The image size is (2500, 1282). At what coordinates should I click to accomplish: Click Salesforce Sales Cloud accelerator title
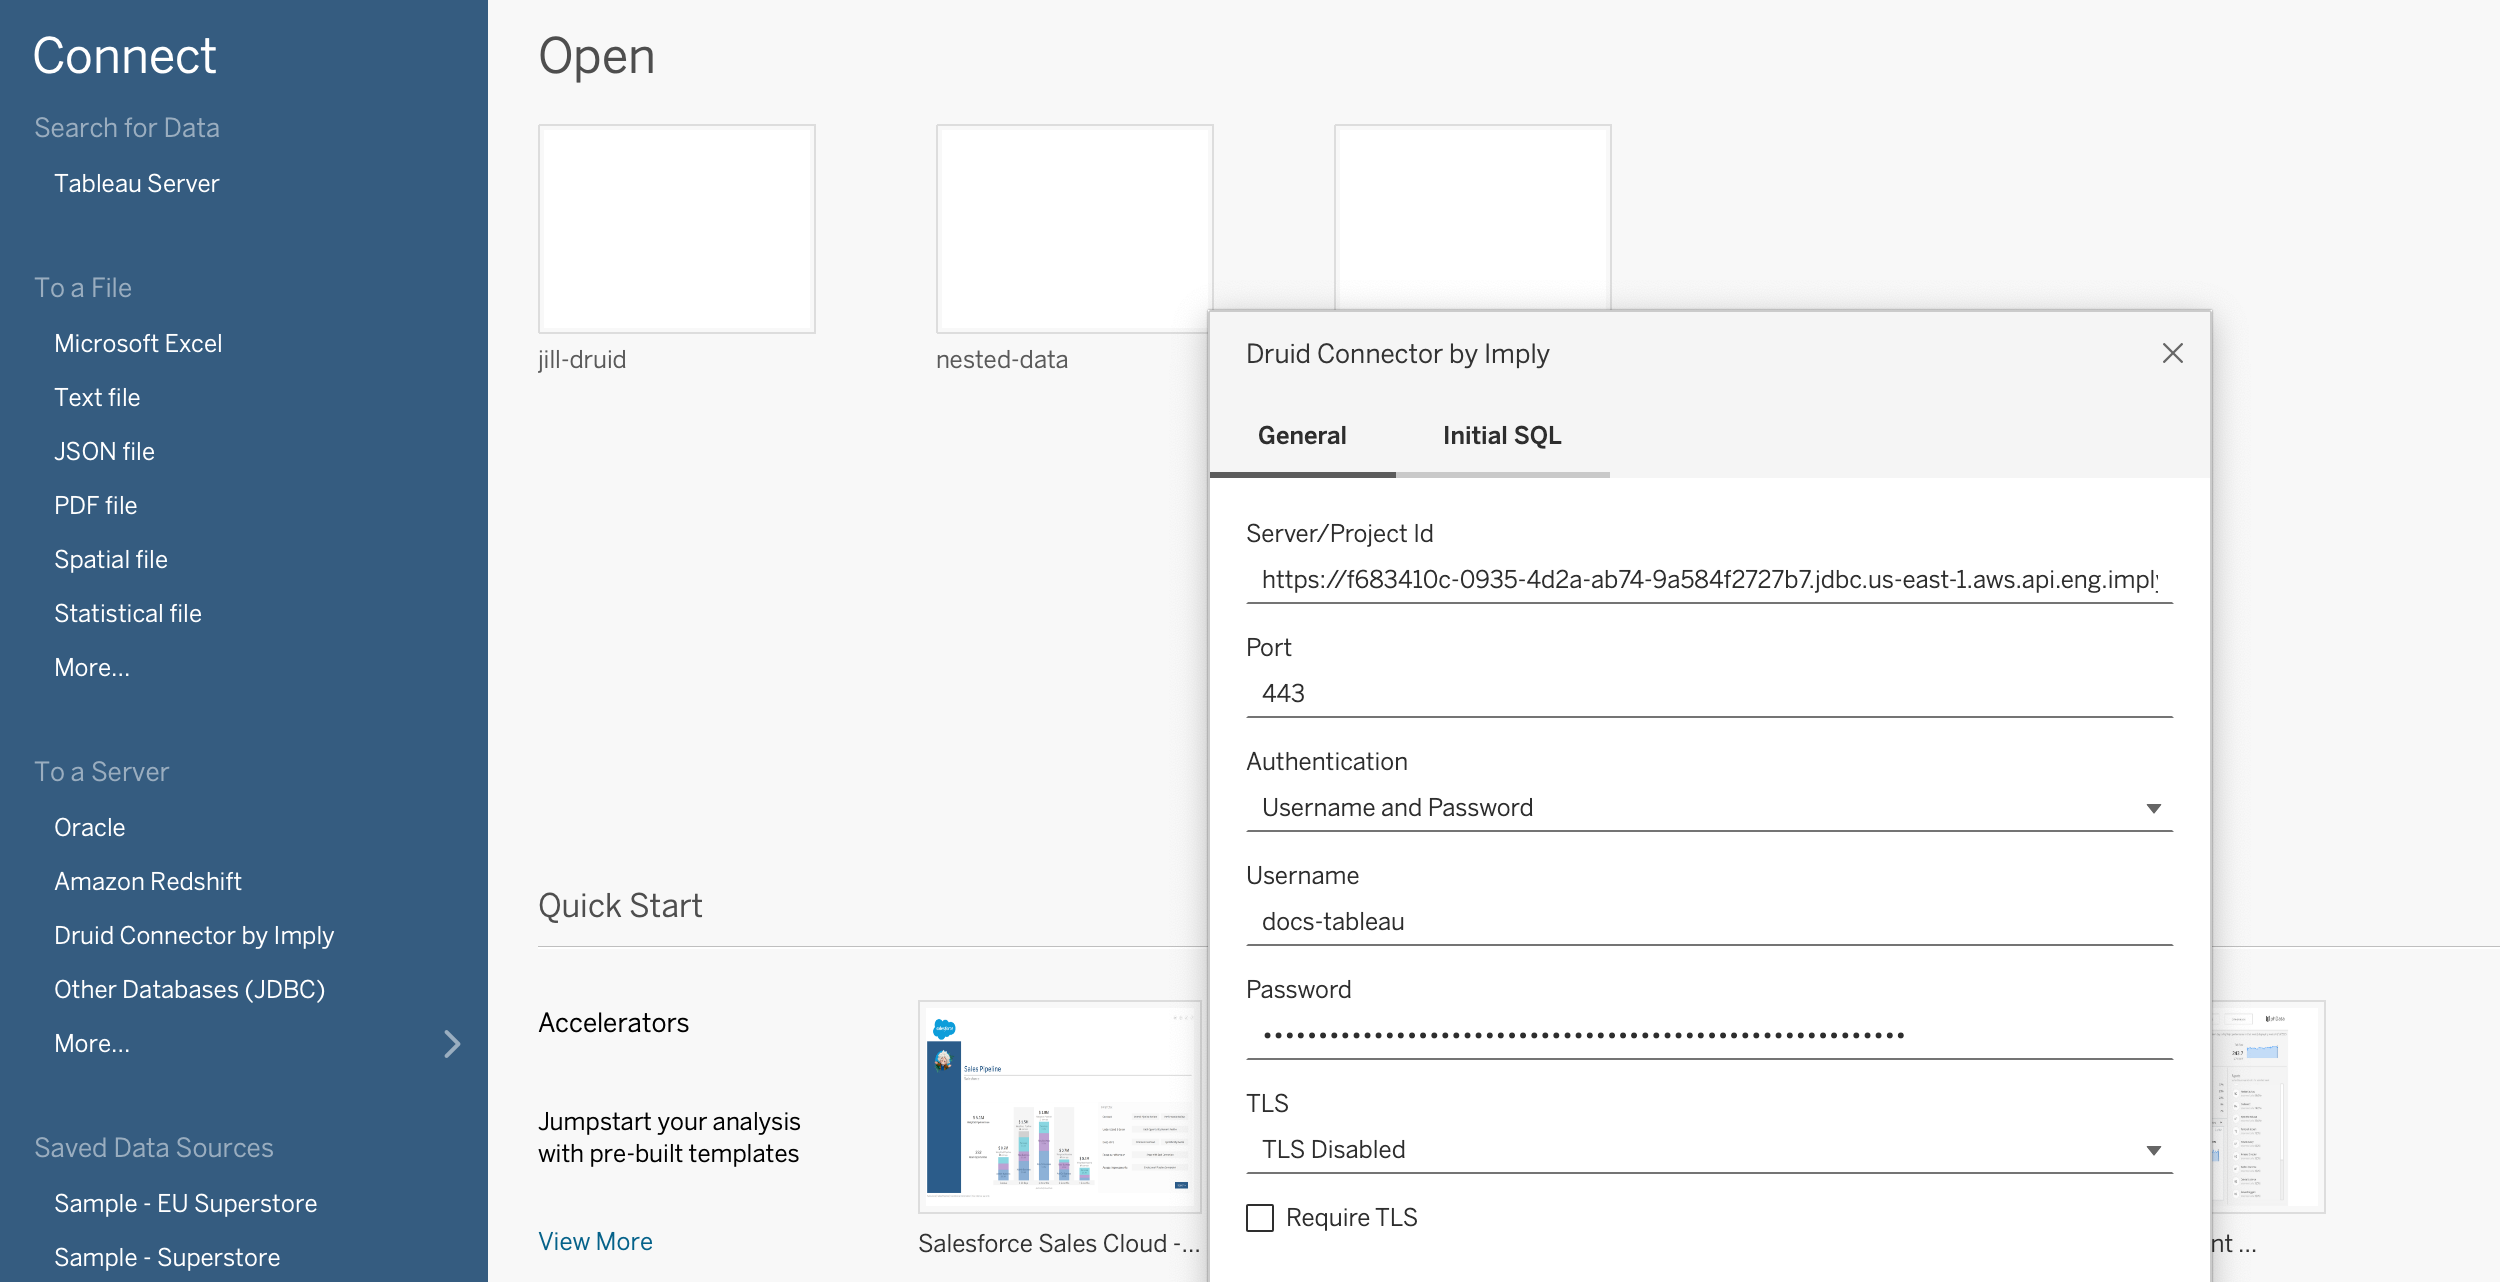1059,1243
